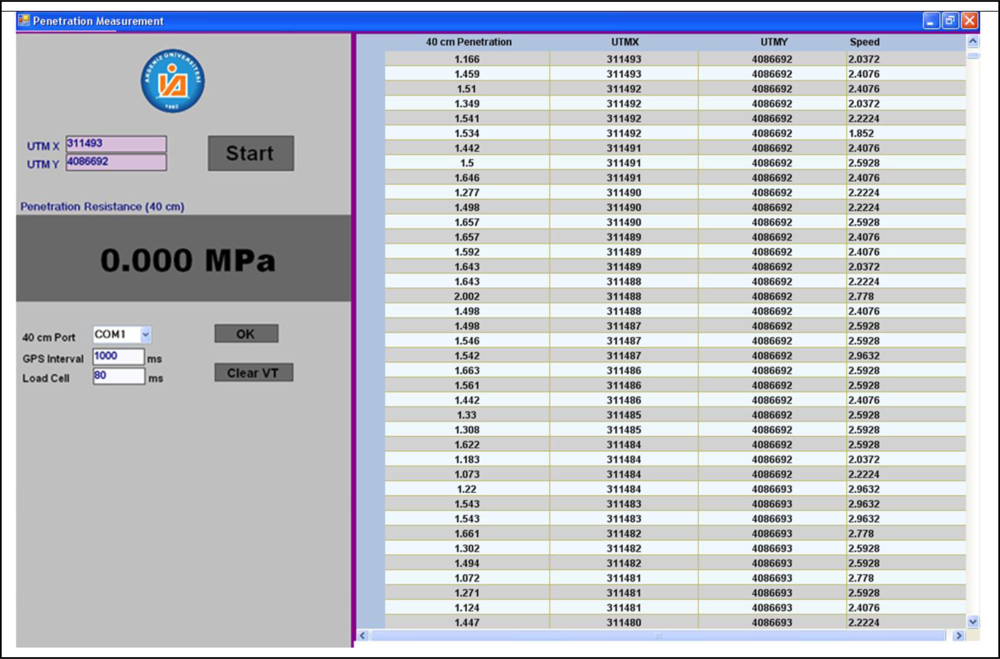The height and width of the screenshot is (659, 1000).
Task: Select the speed cell 1.852
Action: click(x=906, y=133)
